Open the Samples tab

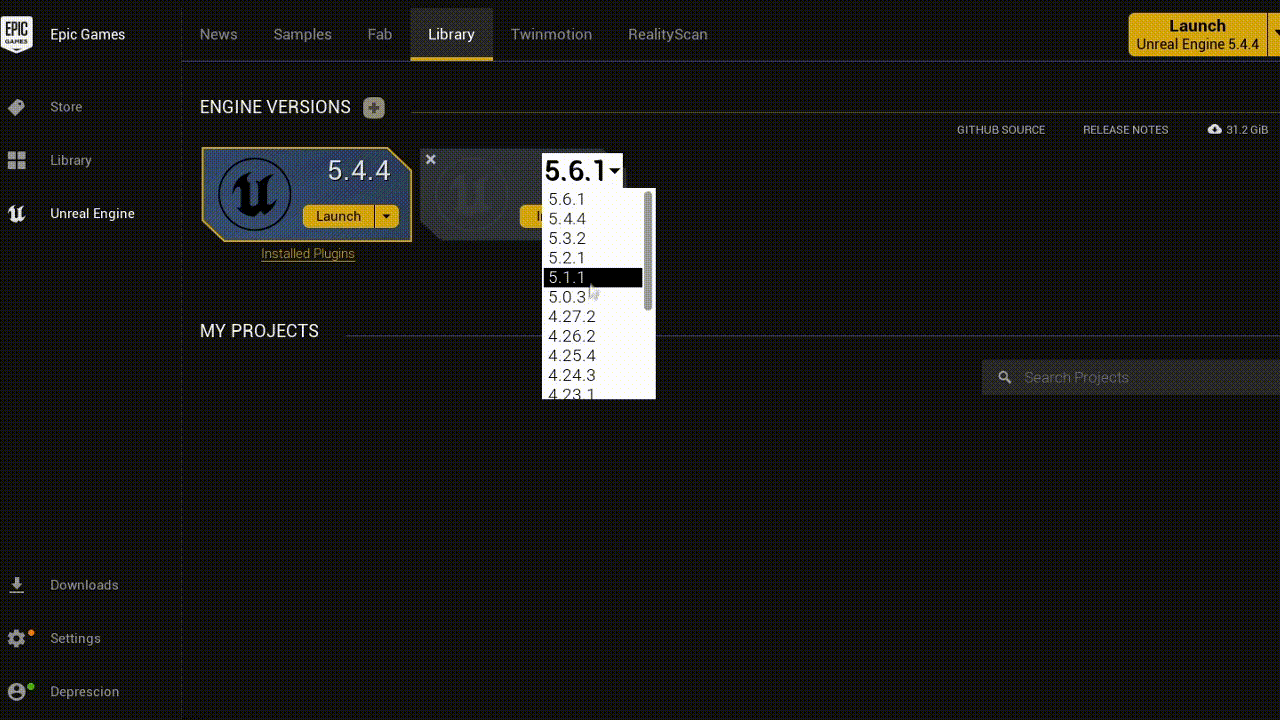tap(302, 34)
